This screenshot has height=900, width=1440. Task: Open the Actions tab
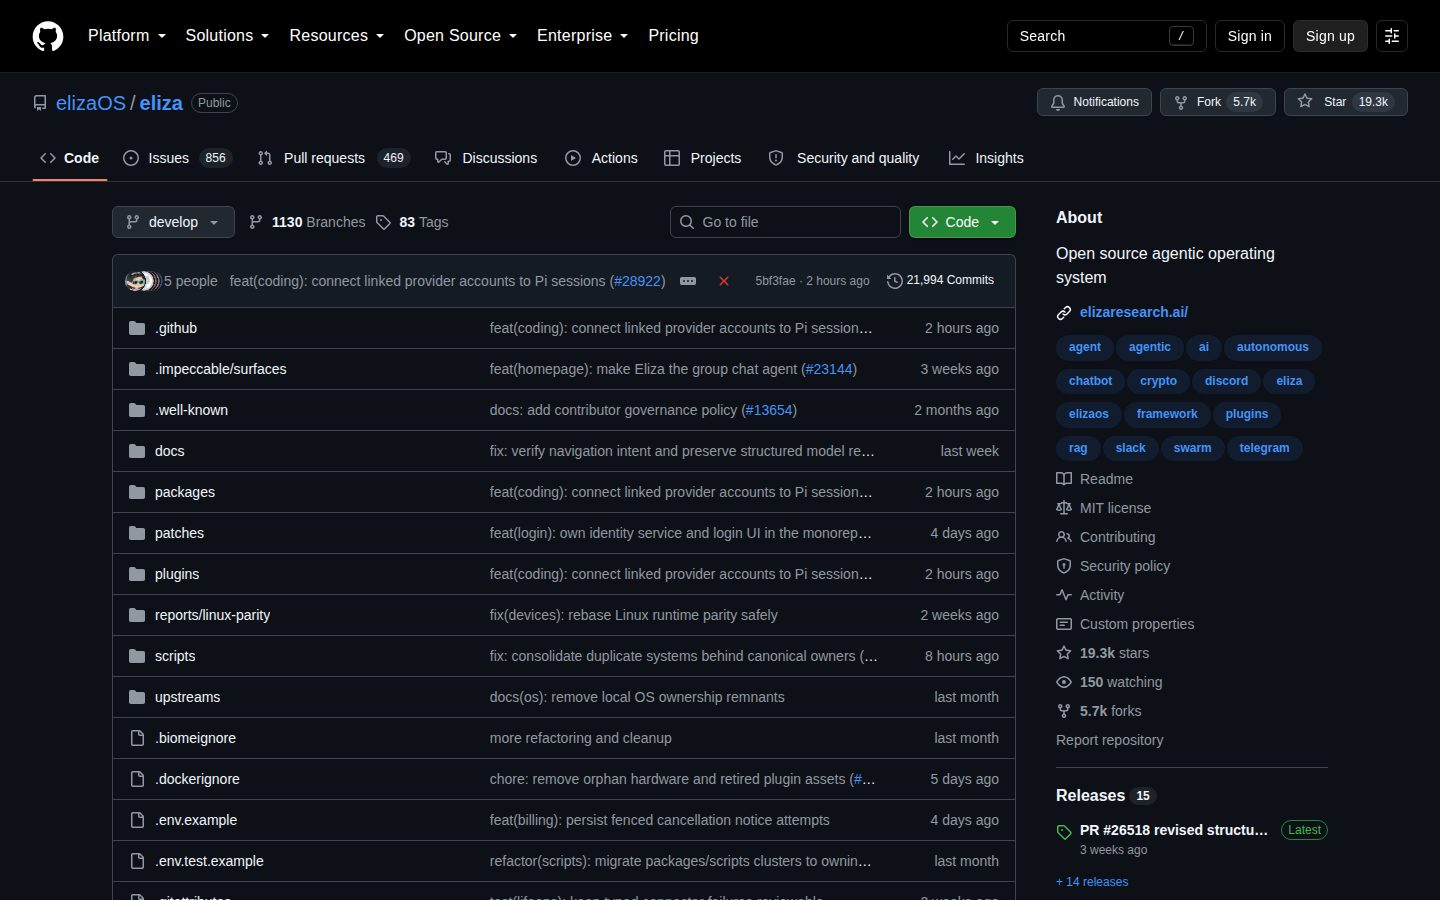(601, 158)
